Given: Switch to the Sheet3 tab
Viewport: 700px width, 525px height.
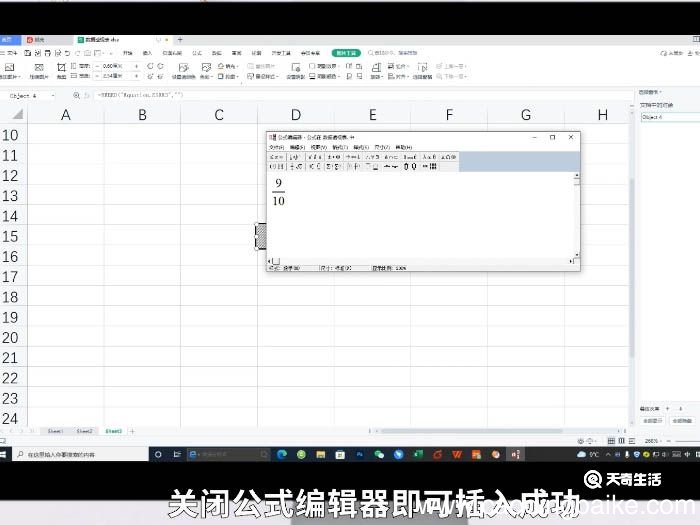Looking at the screenshot, I should 113,431.
